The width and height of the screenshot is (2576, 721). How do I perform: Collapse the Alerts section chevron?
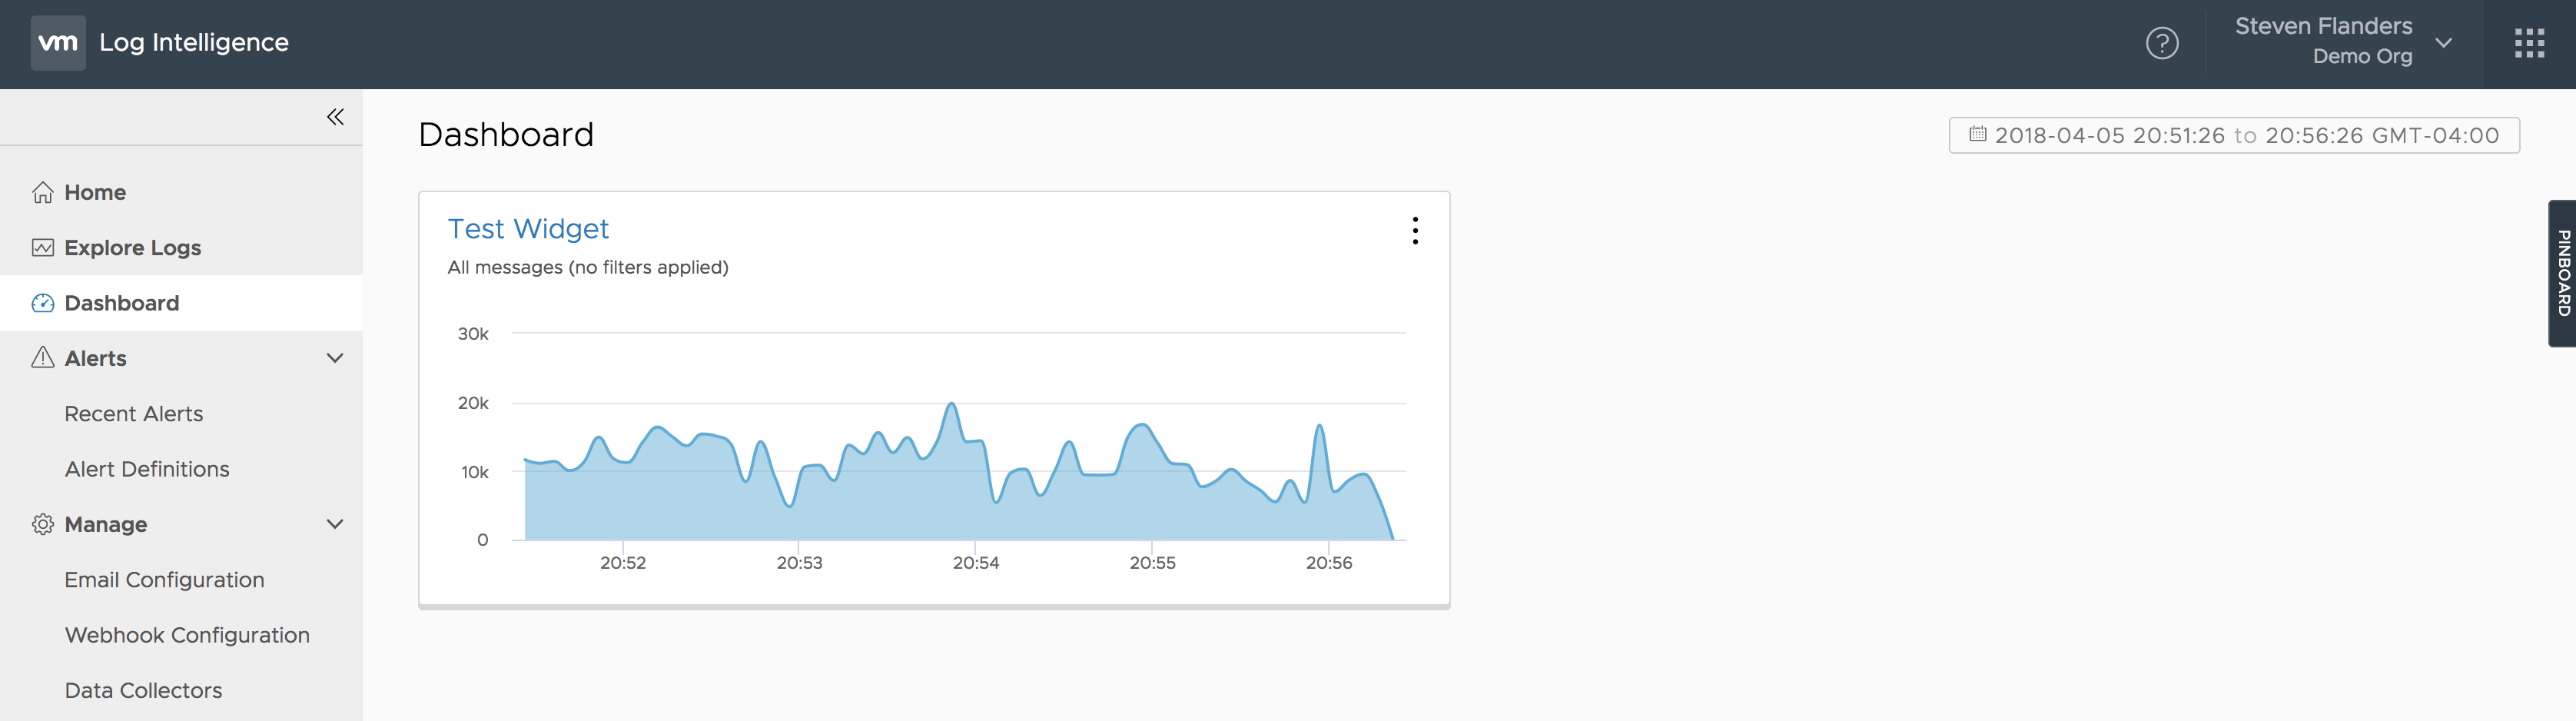(x=335, y=358)
